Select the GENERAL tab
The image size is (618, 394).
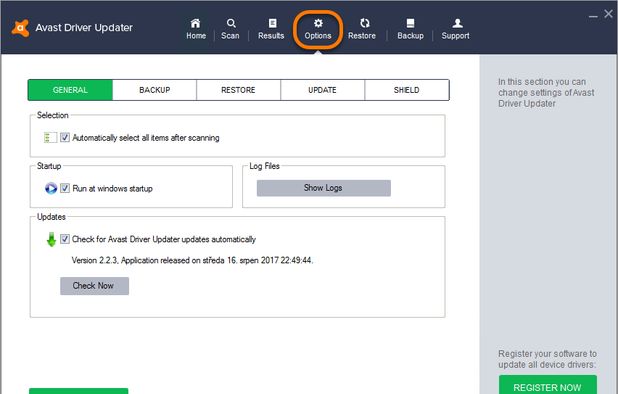(70, 90)
